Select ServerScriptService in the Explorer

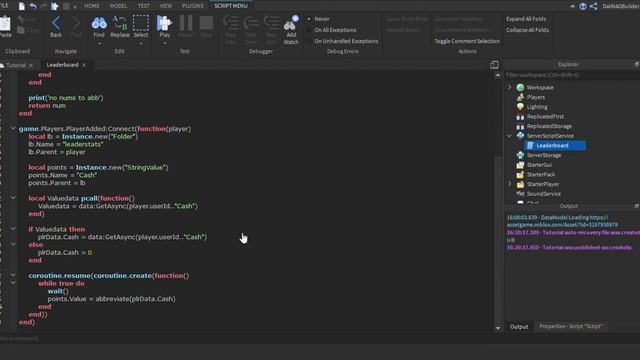550,136
